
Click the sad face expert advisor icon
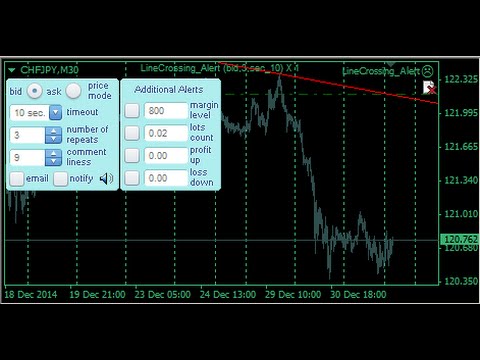pyautogui.click(x=427, y=71)
